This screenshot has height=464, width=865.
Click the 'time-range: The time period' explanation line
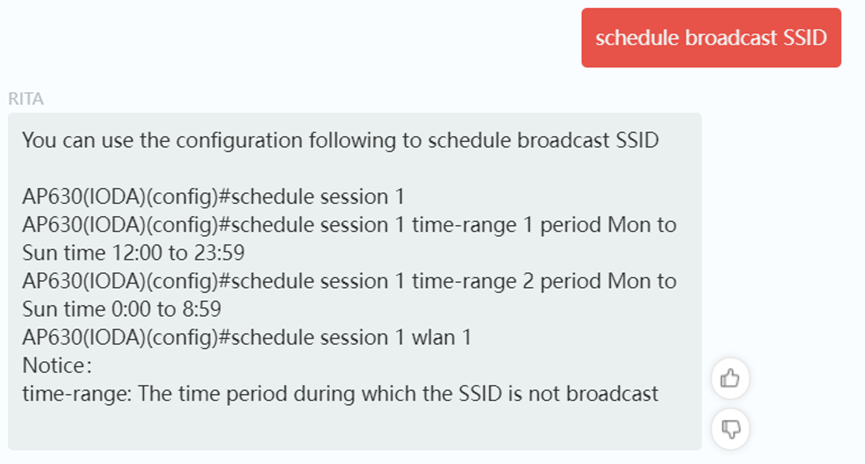[340, 393]
